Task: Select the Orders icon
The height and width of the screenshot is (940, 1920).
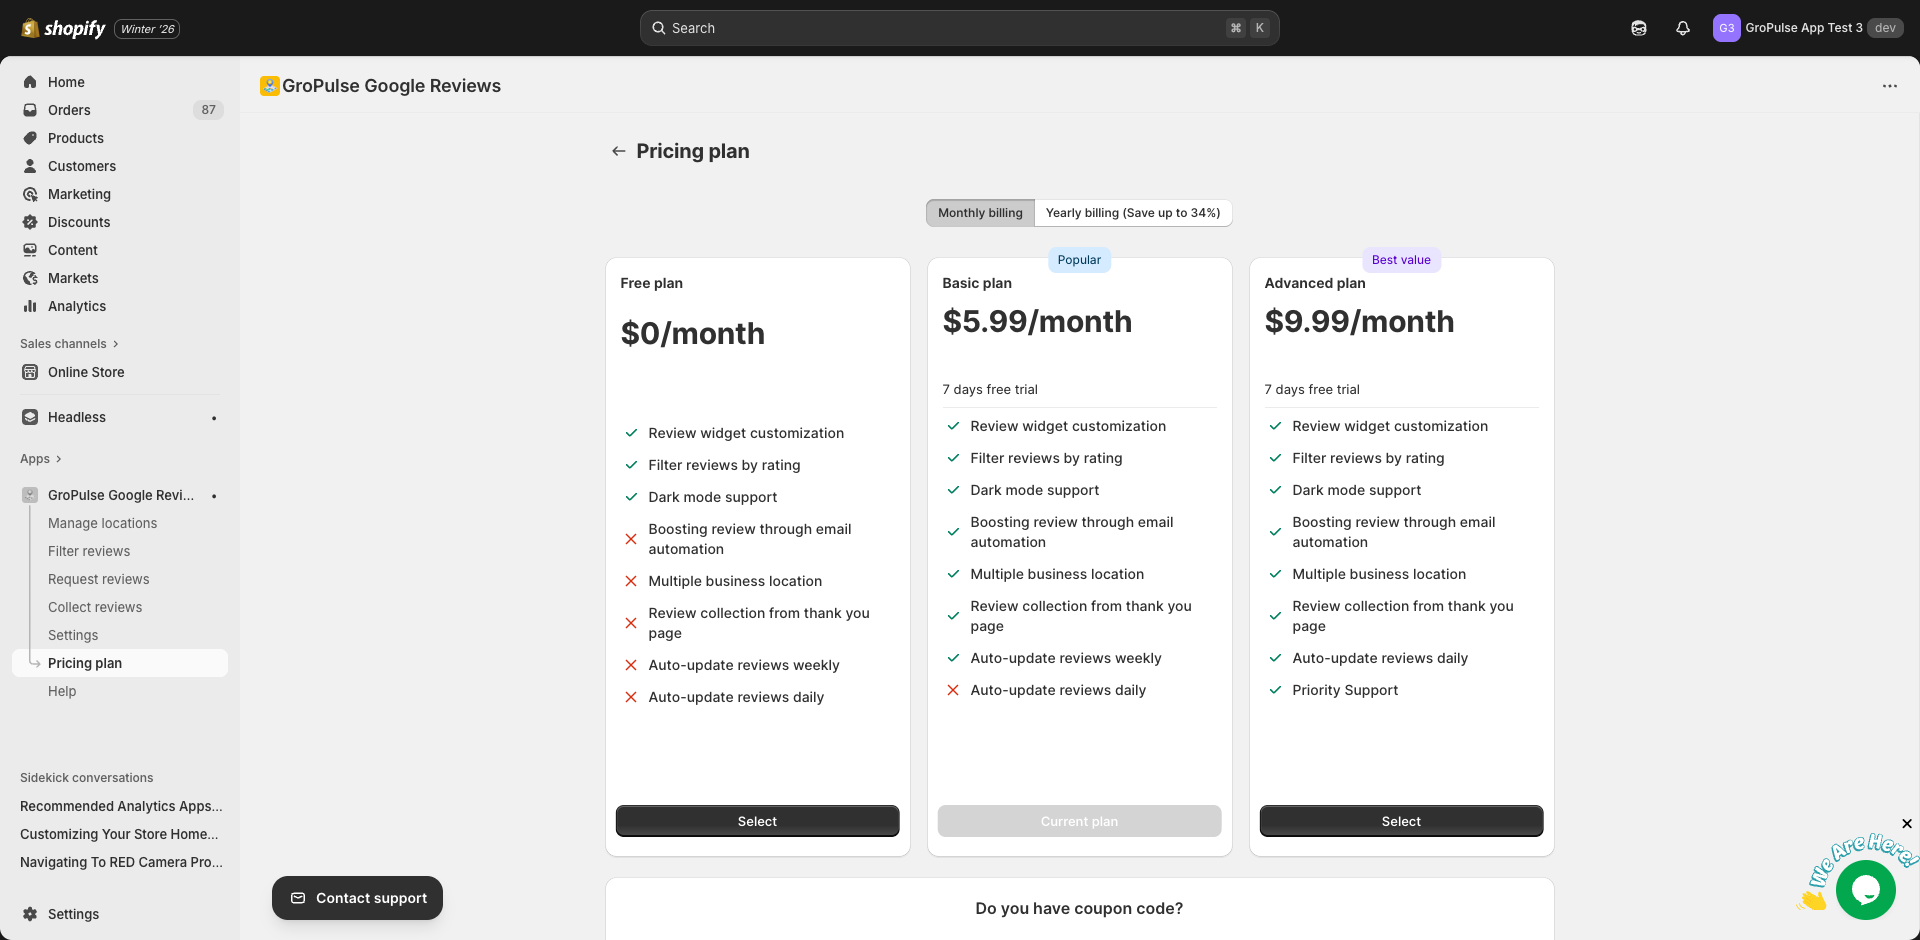Action: pyautogui.click(x=31, y=110)
